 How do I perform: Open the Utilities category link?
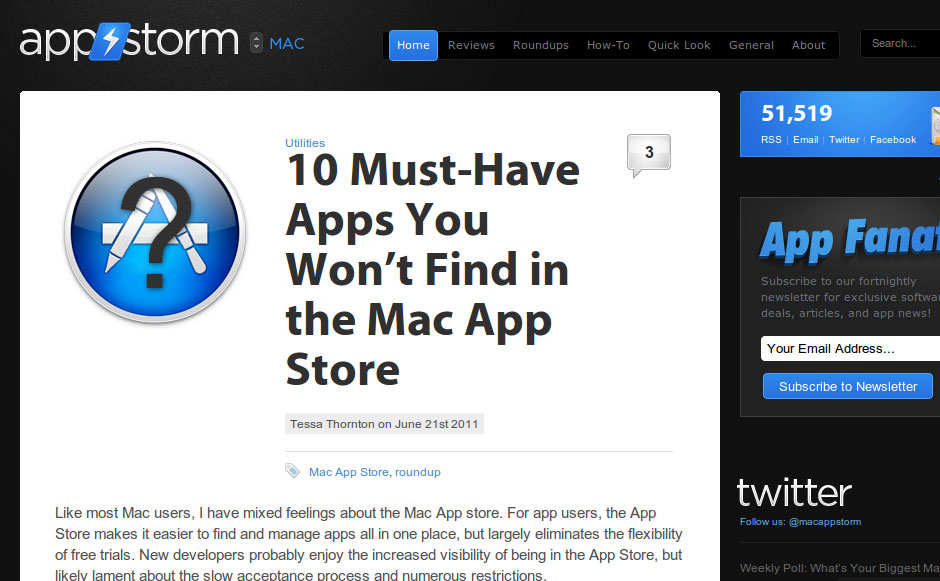pyautogui.click(x=305, y=143)
